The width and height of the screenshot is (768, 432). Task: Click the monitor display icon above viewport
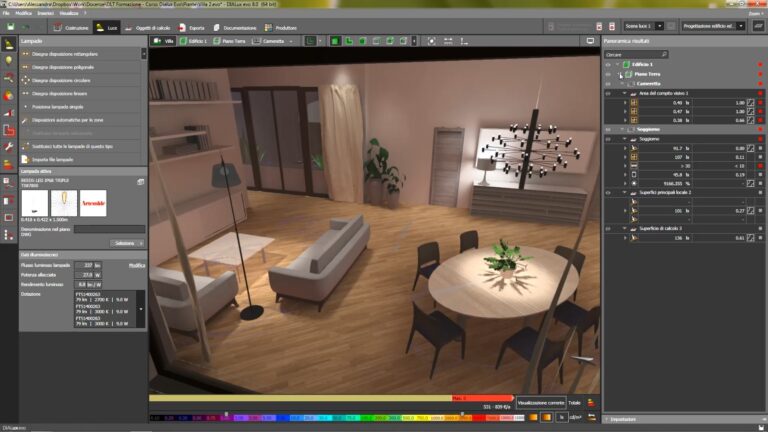pyautogui.click(x=590, y=41)
